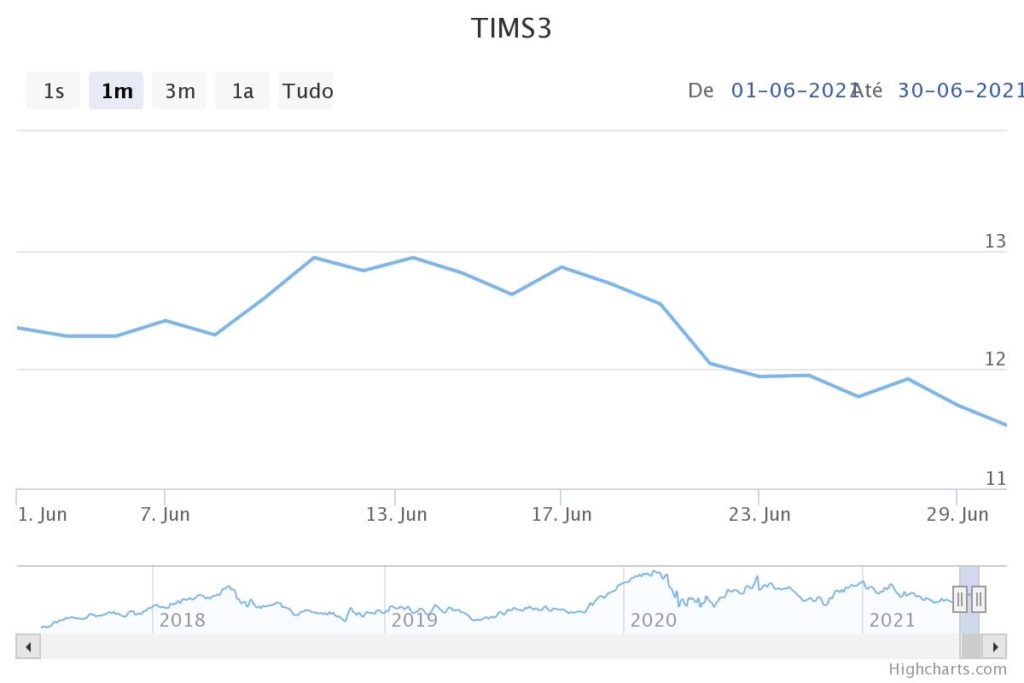Viewport: 1024px width, 683px height.
Task: Show all data with Tudo
Action: (x=307, y=91)
